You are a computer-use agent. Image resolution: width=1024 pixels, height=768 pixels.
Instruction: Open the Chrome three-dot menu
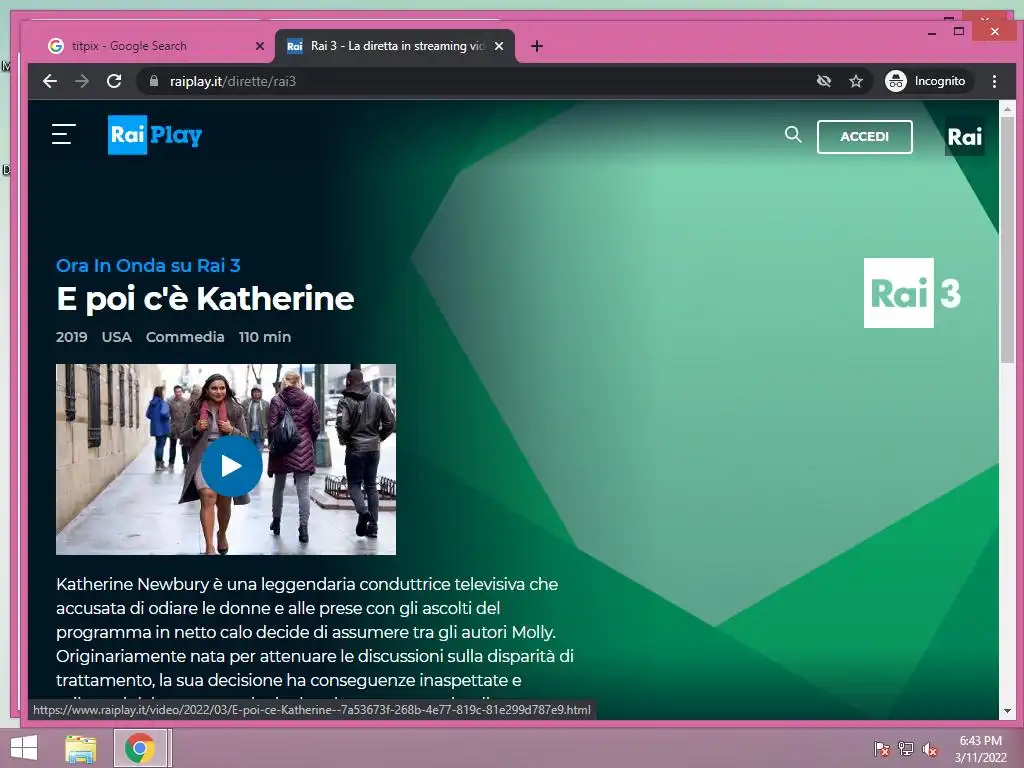click(994, 81)
